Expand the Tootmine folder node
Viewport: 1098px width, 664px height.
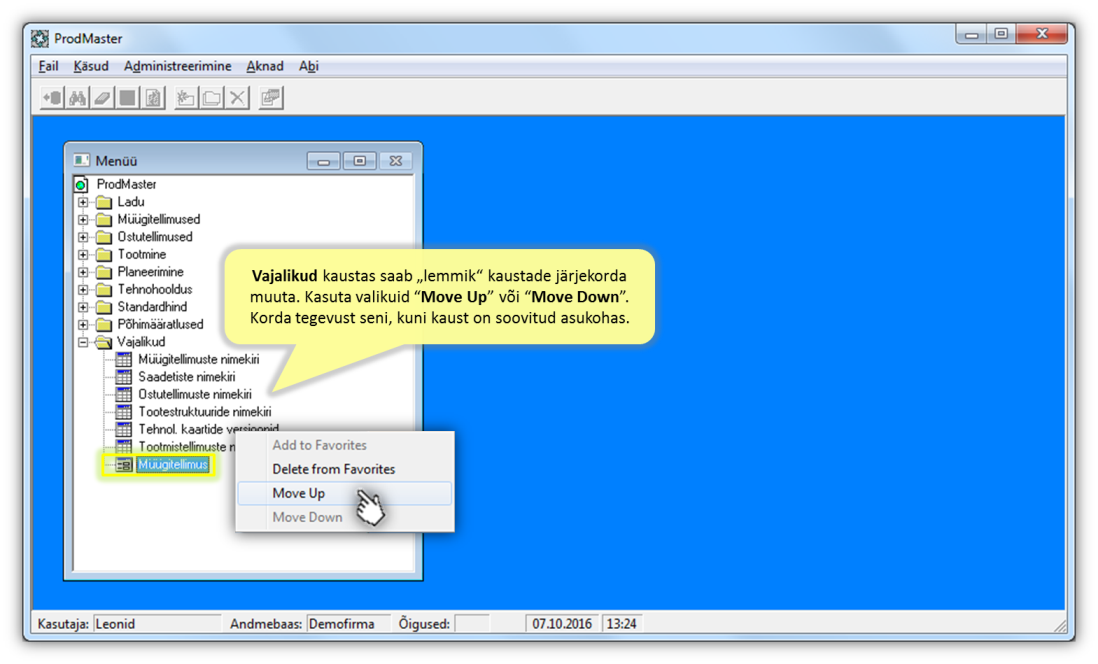[83, 255]
